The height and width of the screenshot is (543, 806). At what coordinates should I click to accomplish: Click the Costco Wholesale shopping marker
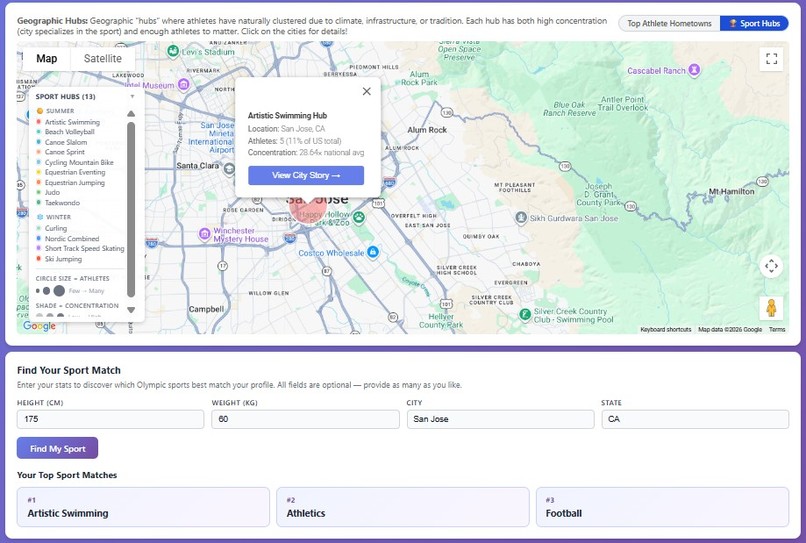coord(373,252)
